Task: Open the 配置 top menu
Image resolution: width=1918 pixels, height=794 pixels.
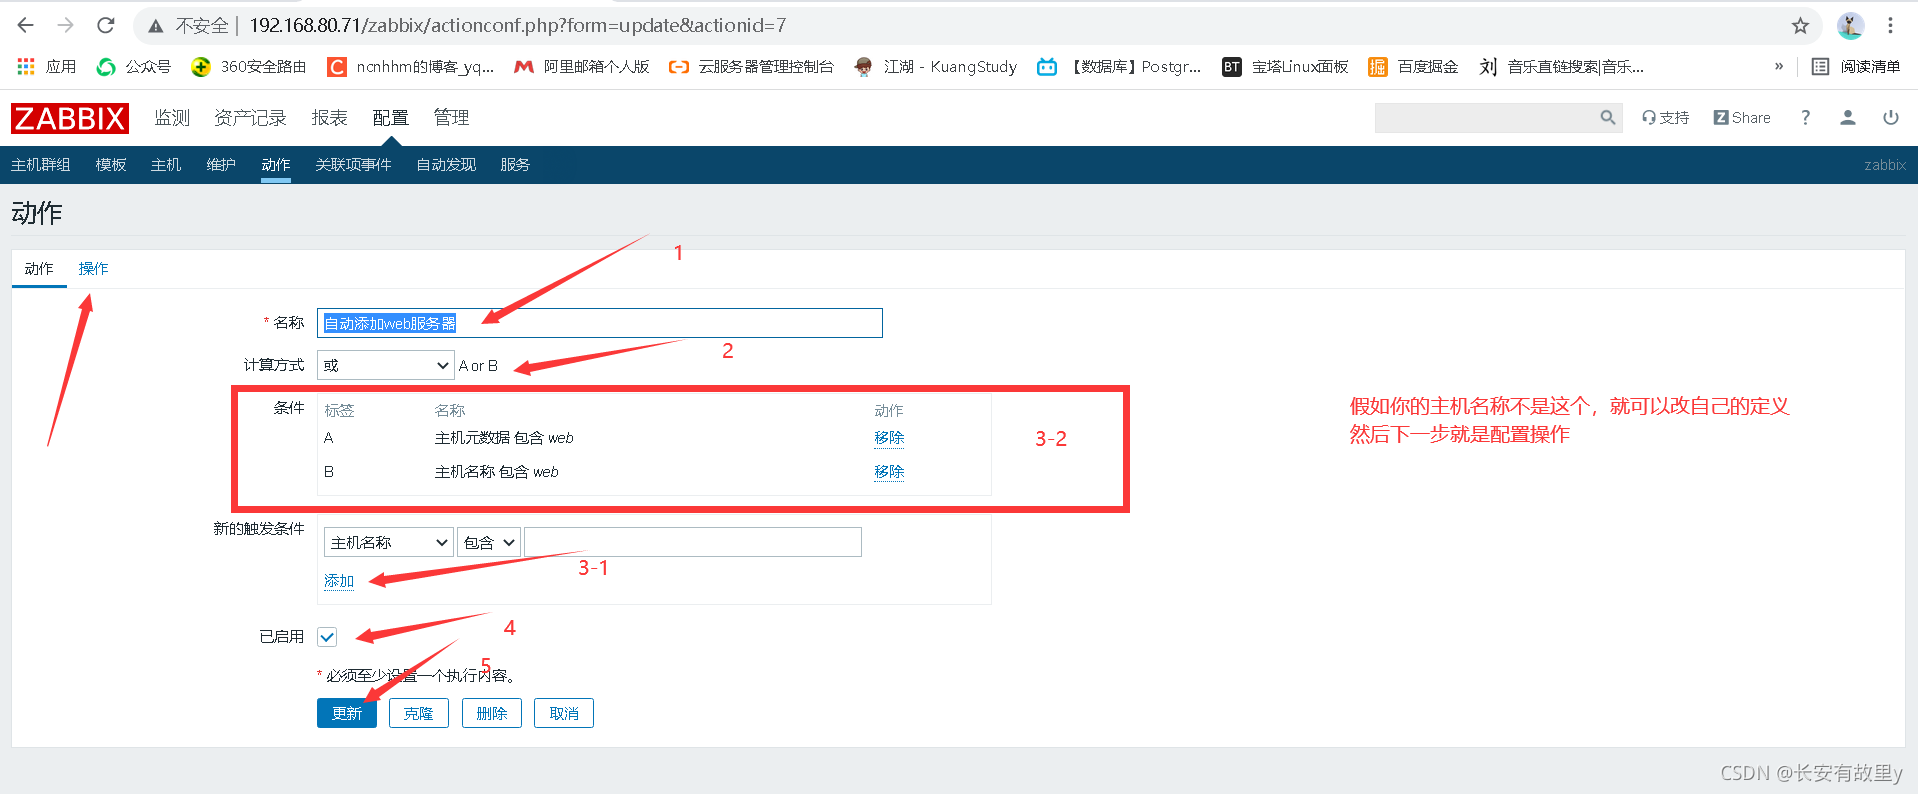Action: click(x=391, y=118)
